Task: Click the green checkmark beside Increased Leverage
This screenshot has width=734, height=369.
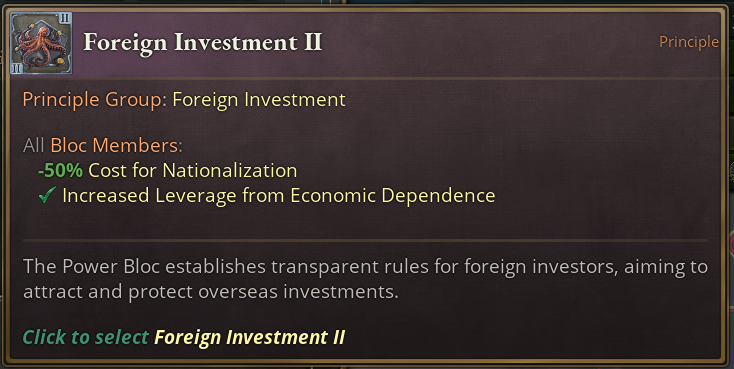Action: [x=47, y=195]
